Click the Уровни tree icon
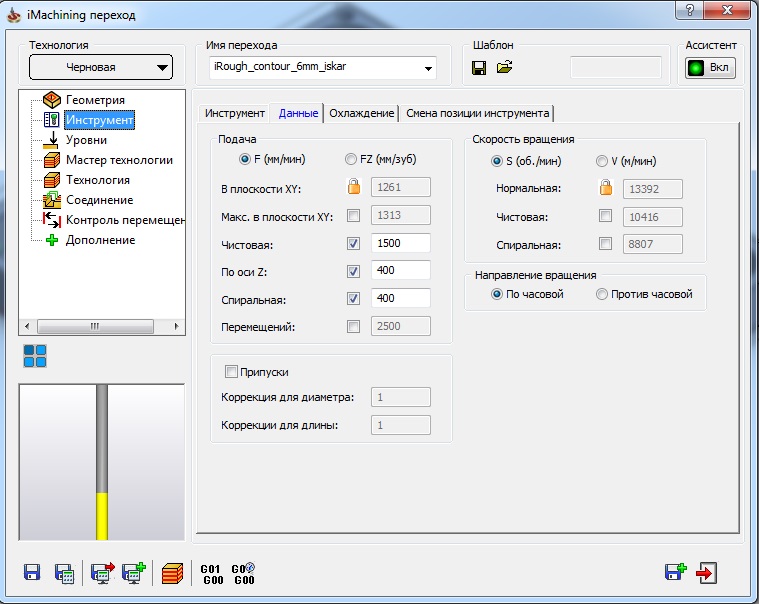This screenshot has height=604, width=759. 52,140
